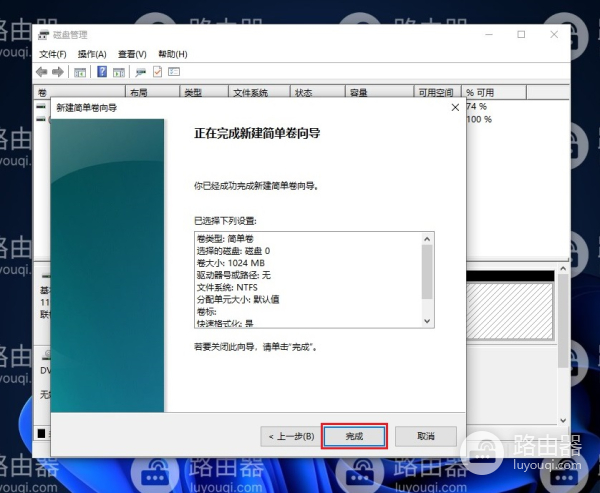Open the blue question-mark Help icon
The width and height of the screenshot is (600, 493).
coord(102,72)
